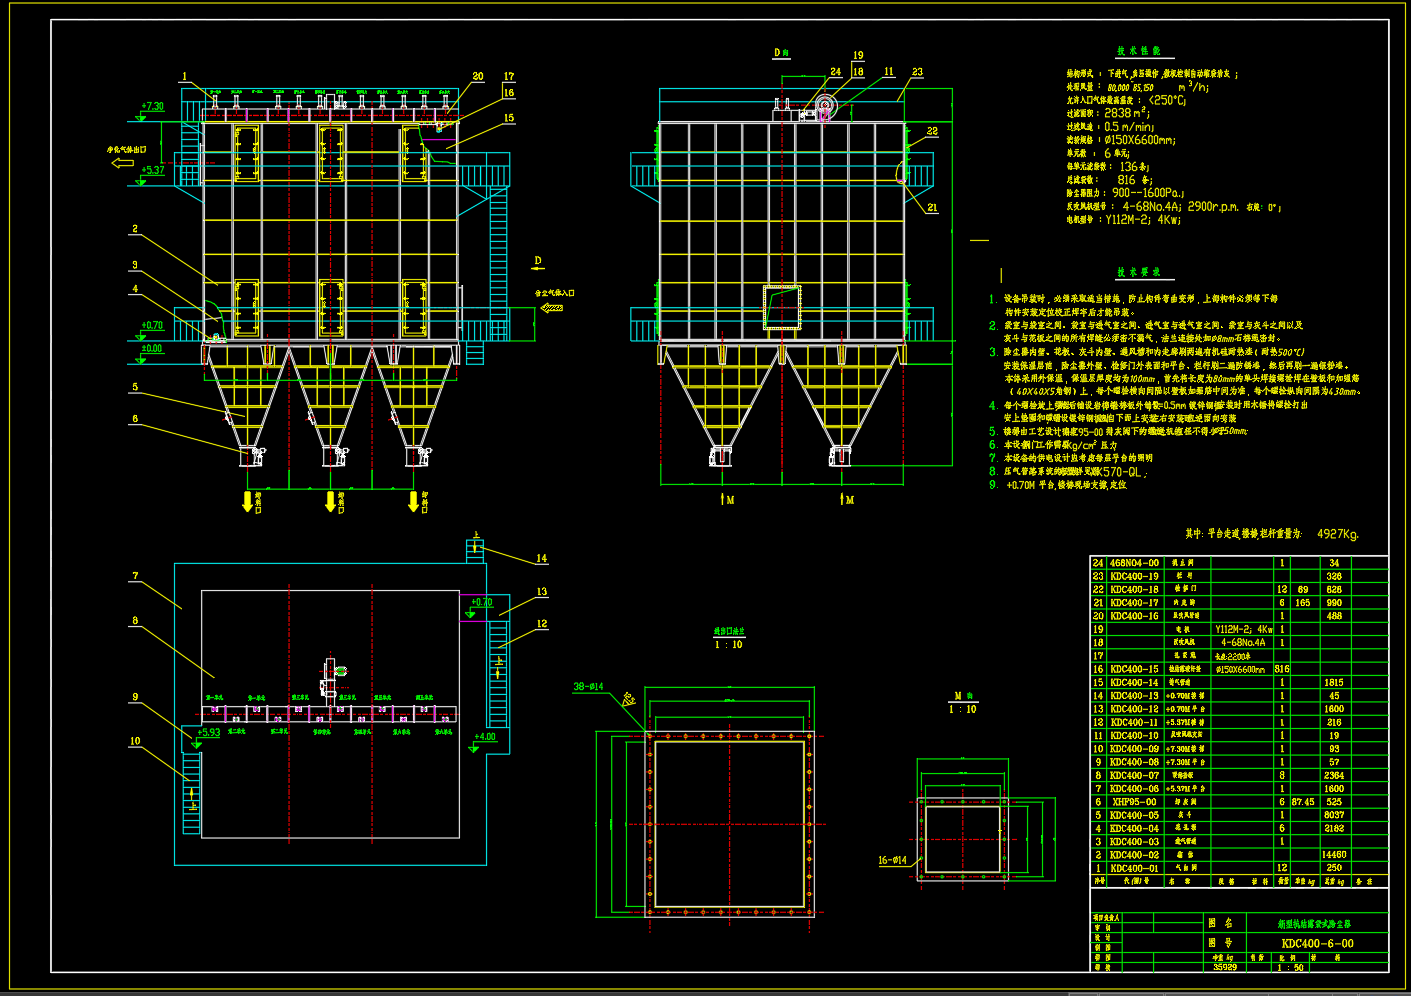Click parts list cell KDC400-18
This screenshot has height=996, width=1411.
pyautogui.click(x=1134, y=589)
